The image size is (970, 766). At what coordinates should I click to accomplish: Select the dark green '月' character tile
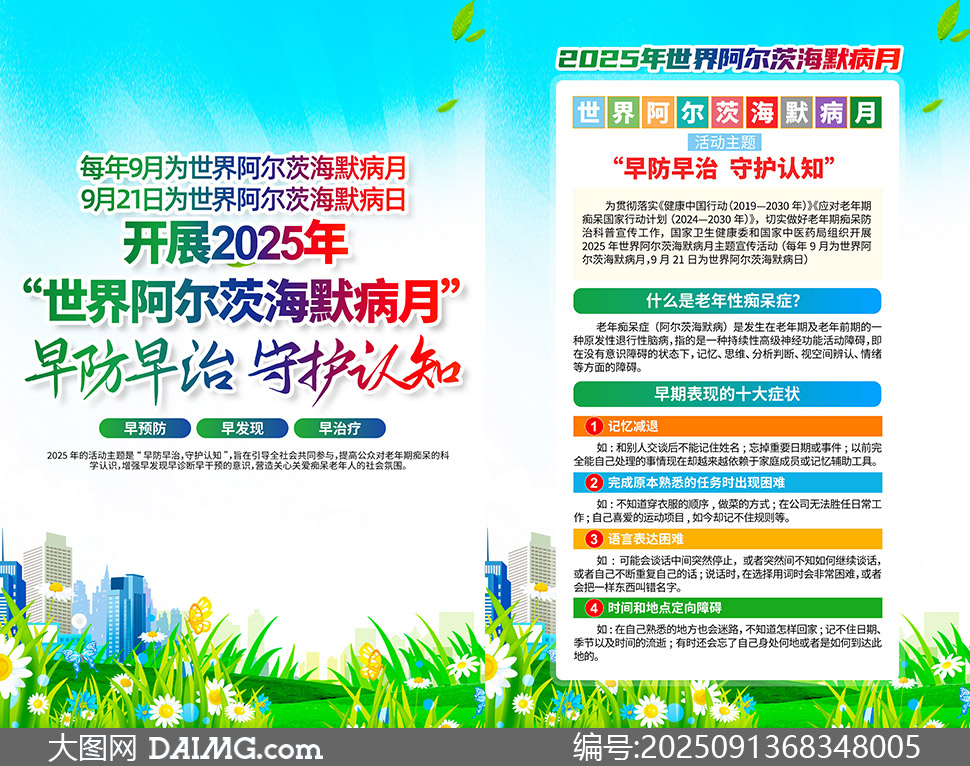pos(865,113)
